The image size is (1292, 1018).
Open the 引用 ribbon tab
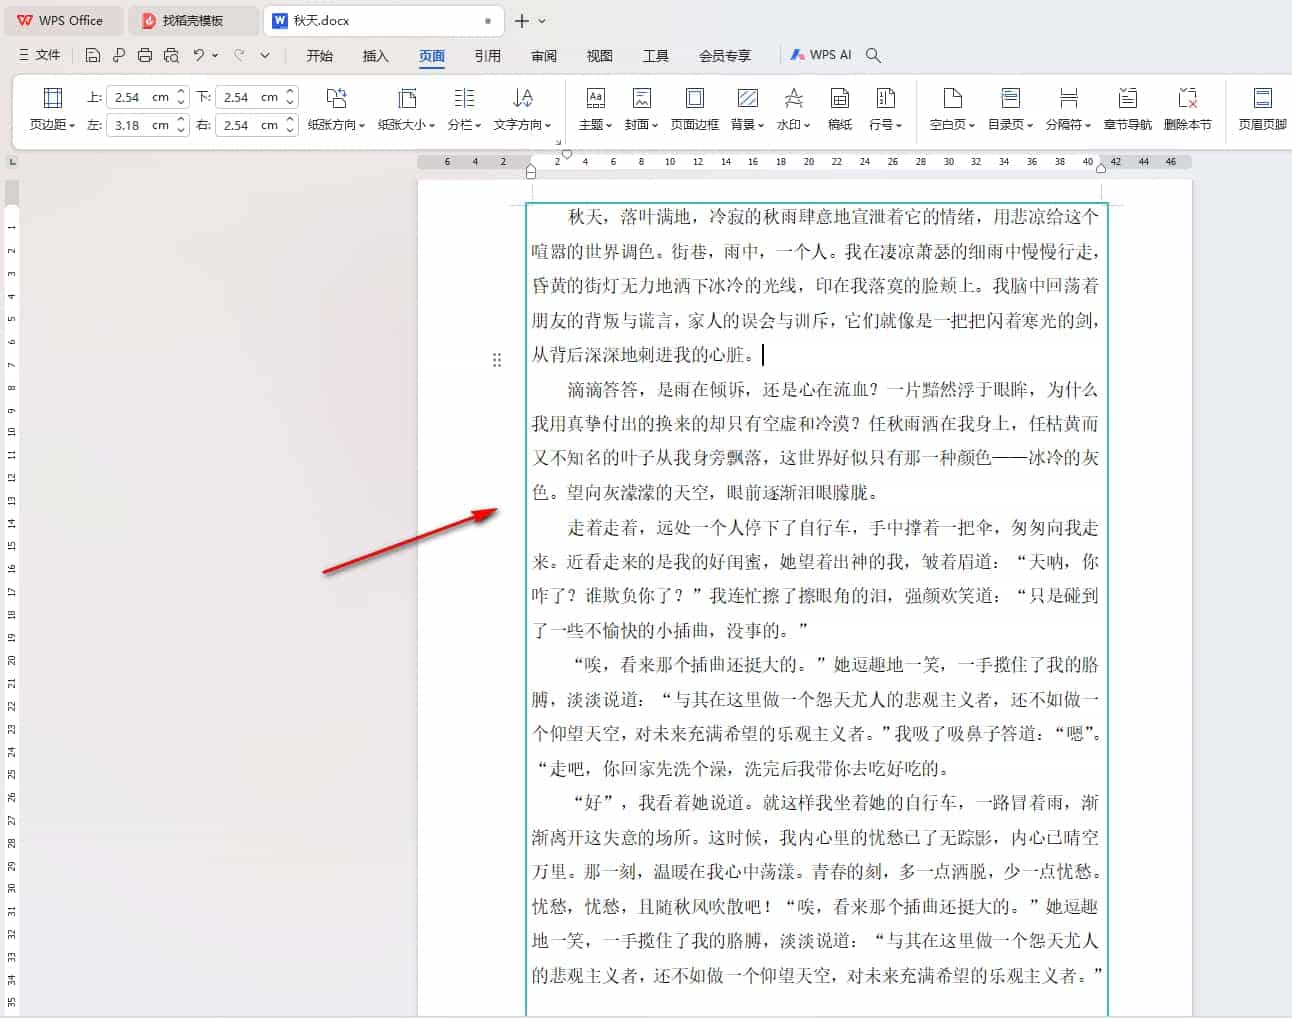tap(488, 56)
